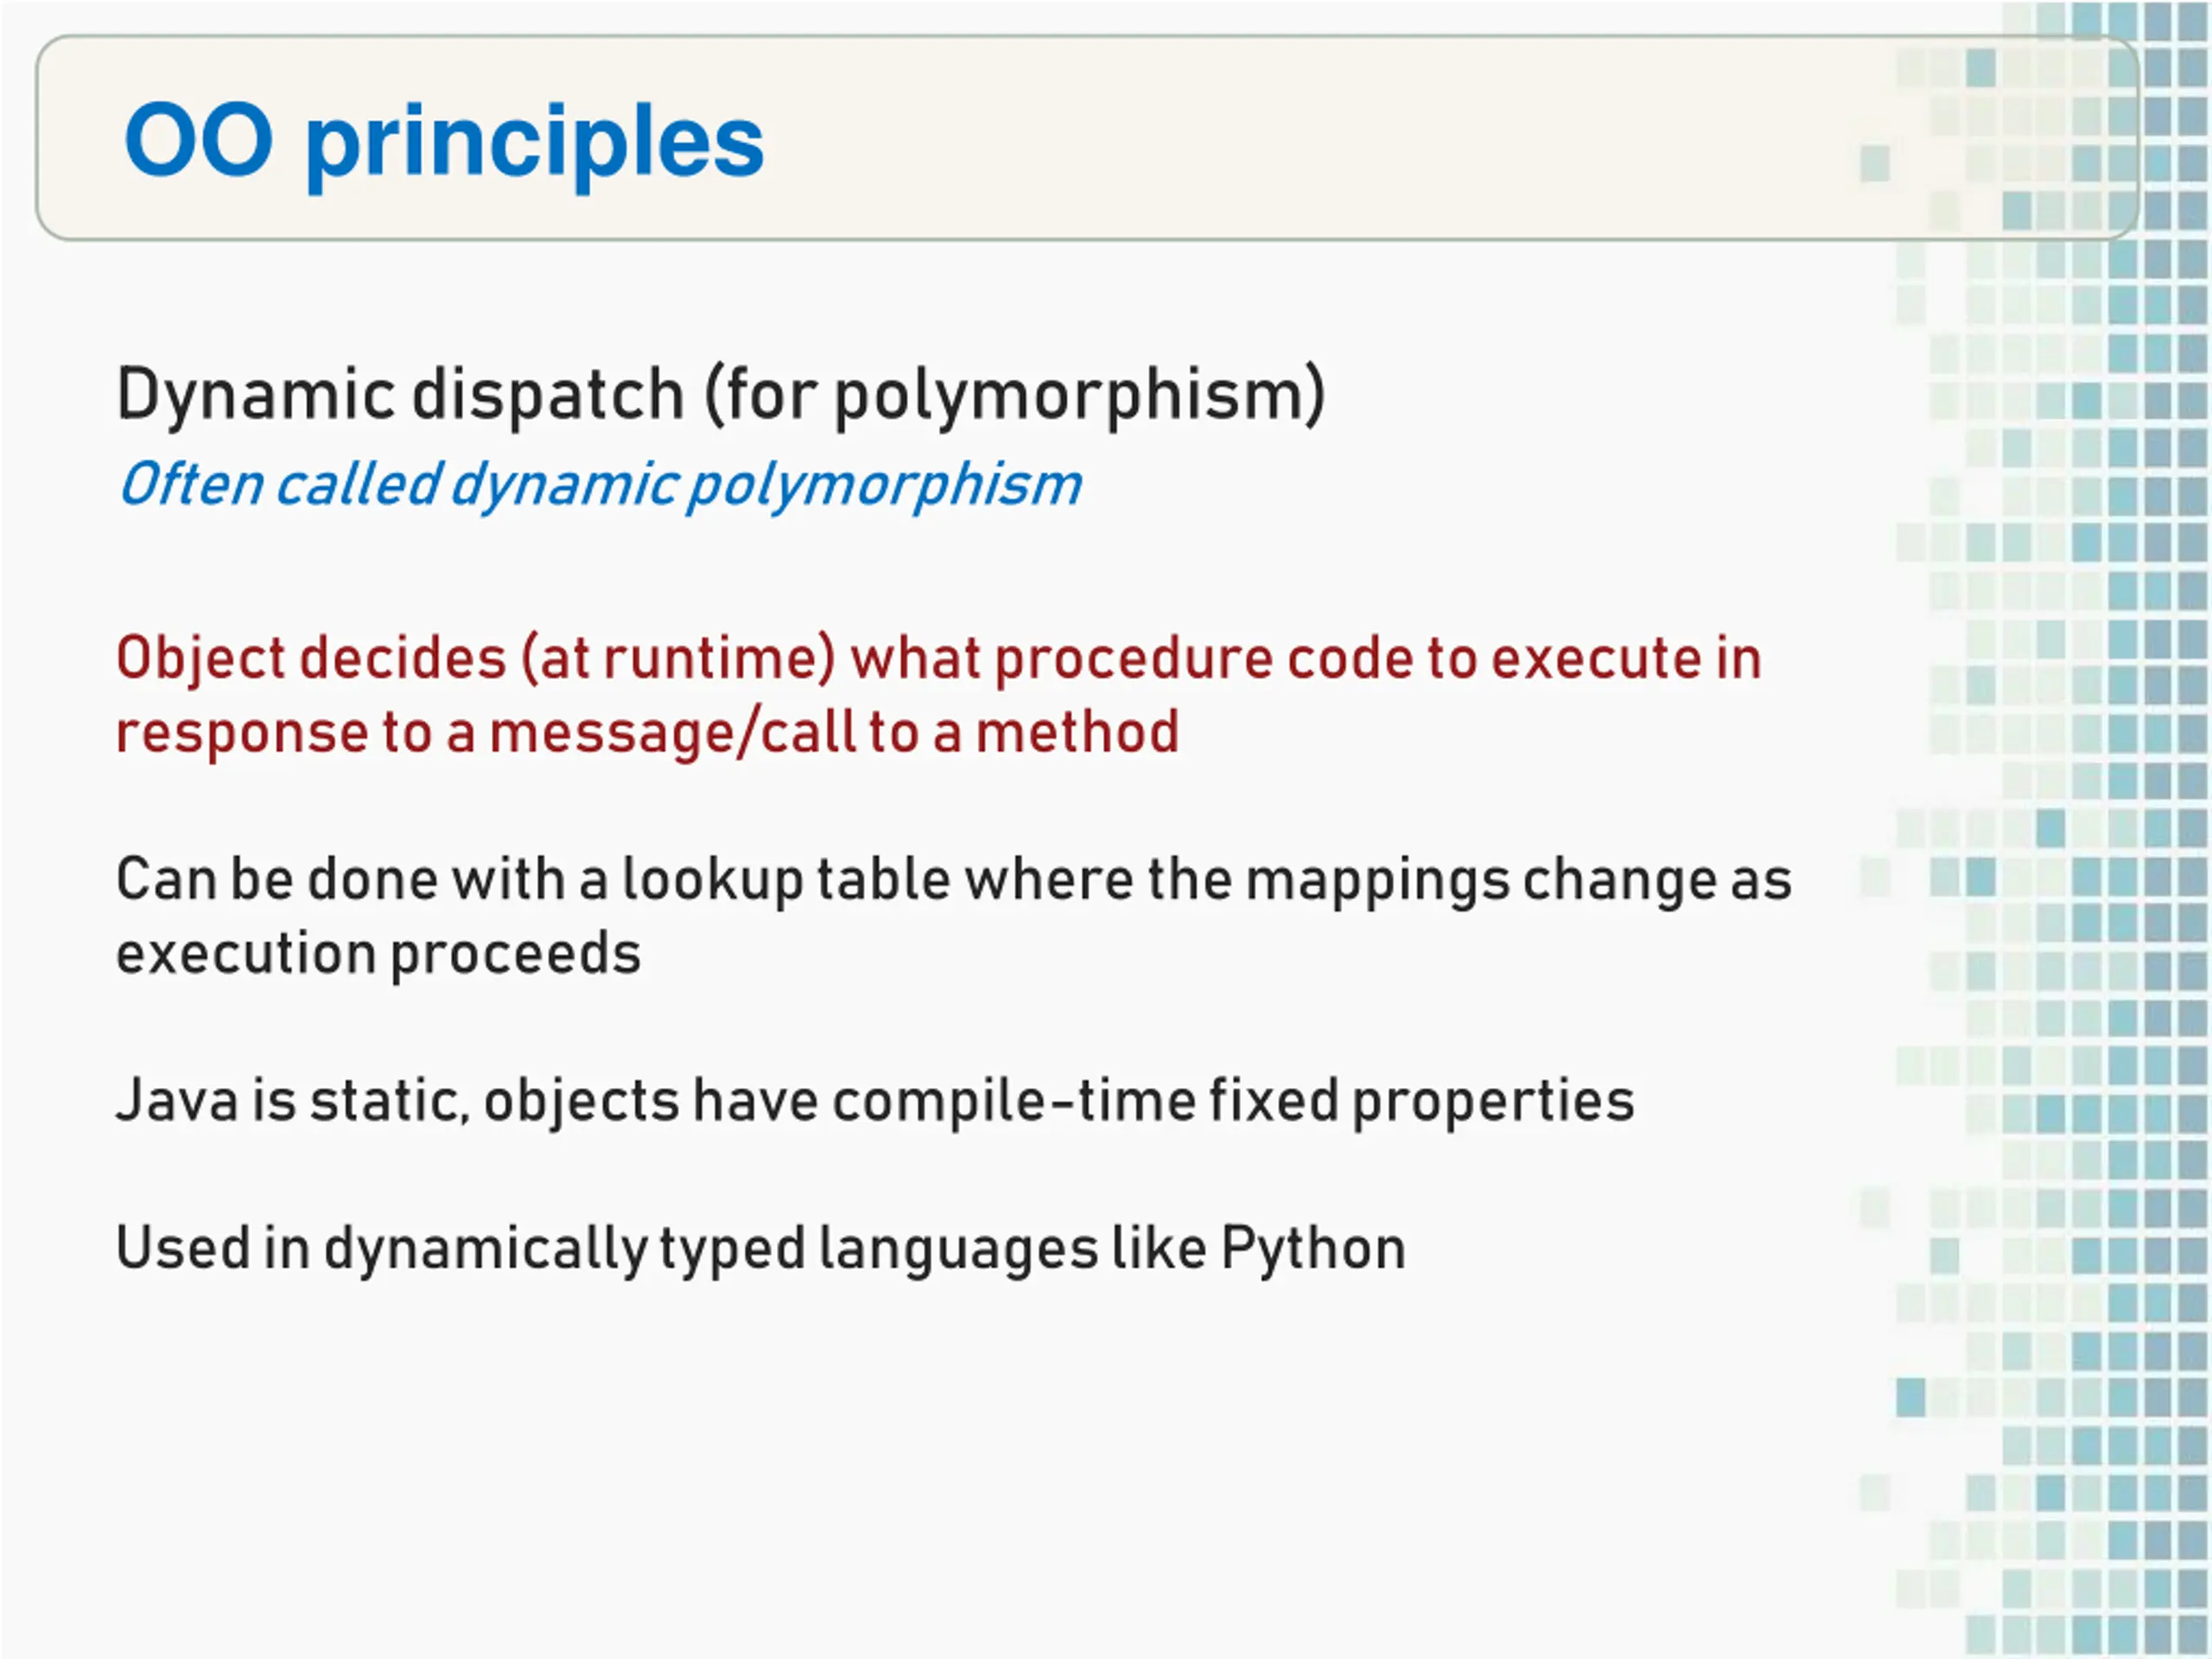
Task: Click the word "principles" in the title
Action: tap(535, 145)
